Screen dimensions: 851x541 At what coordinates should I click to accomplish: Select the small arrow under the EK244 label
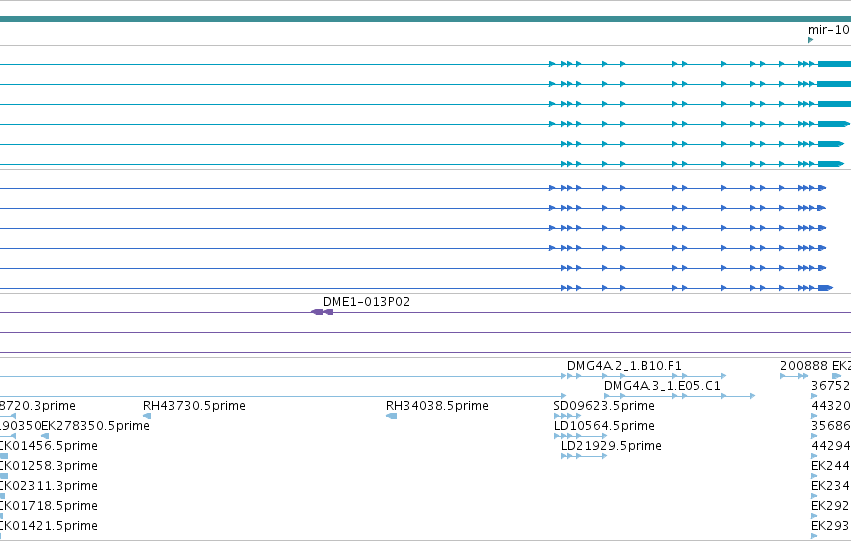tap(814, 476)
